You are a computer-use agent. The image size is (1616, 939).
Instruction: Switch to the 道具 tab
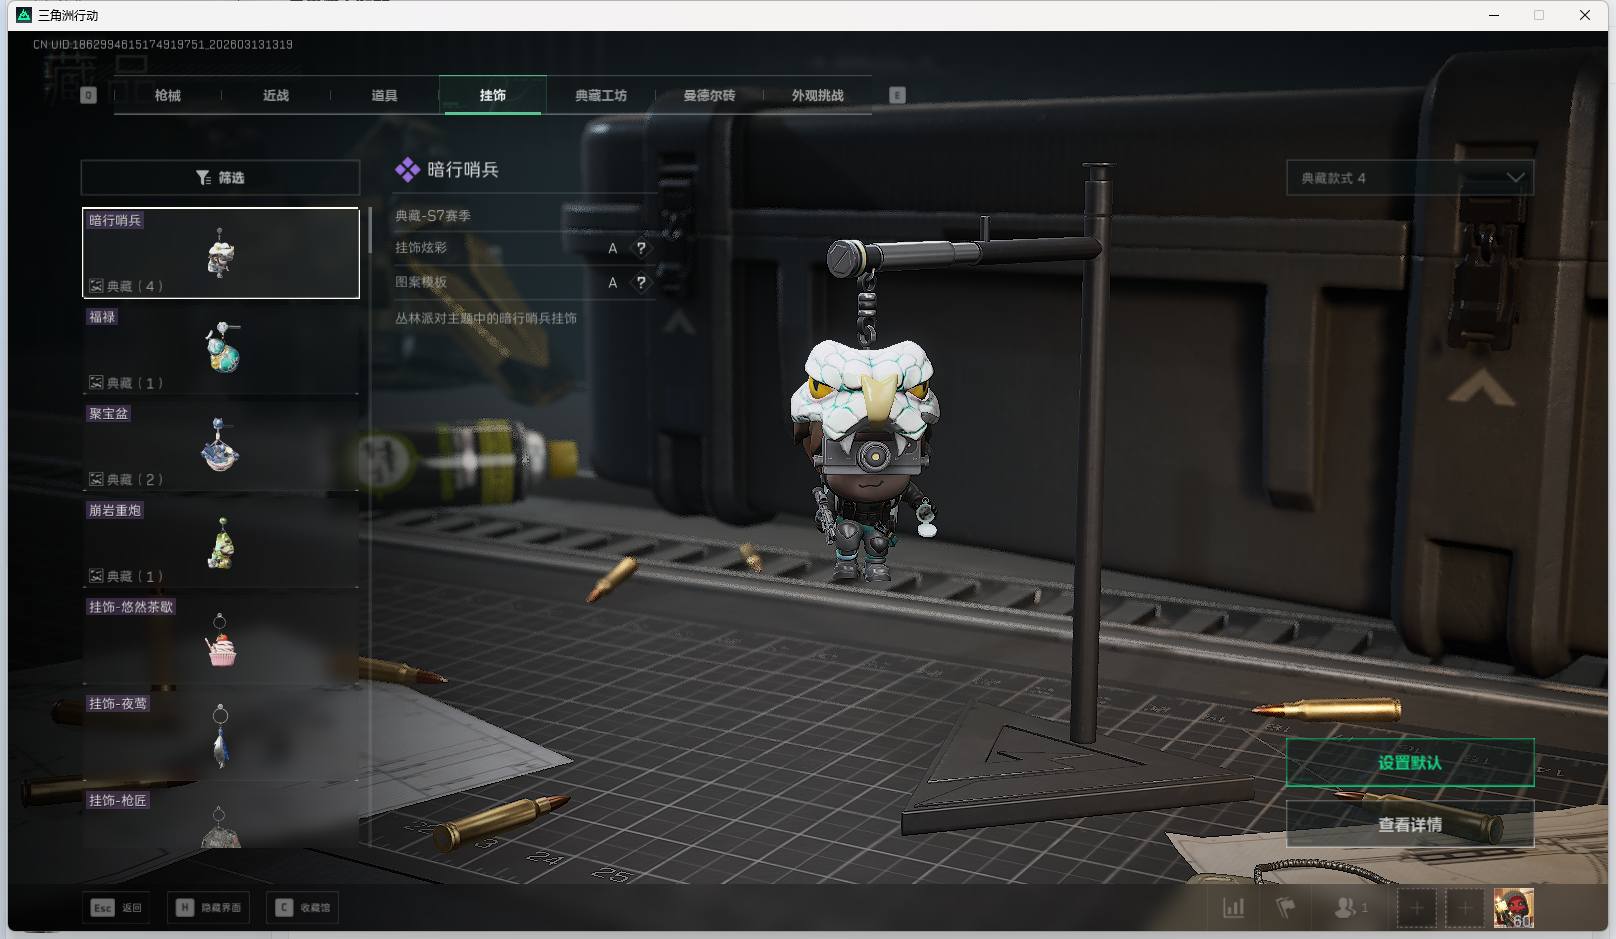(x=384, y=95)
